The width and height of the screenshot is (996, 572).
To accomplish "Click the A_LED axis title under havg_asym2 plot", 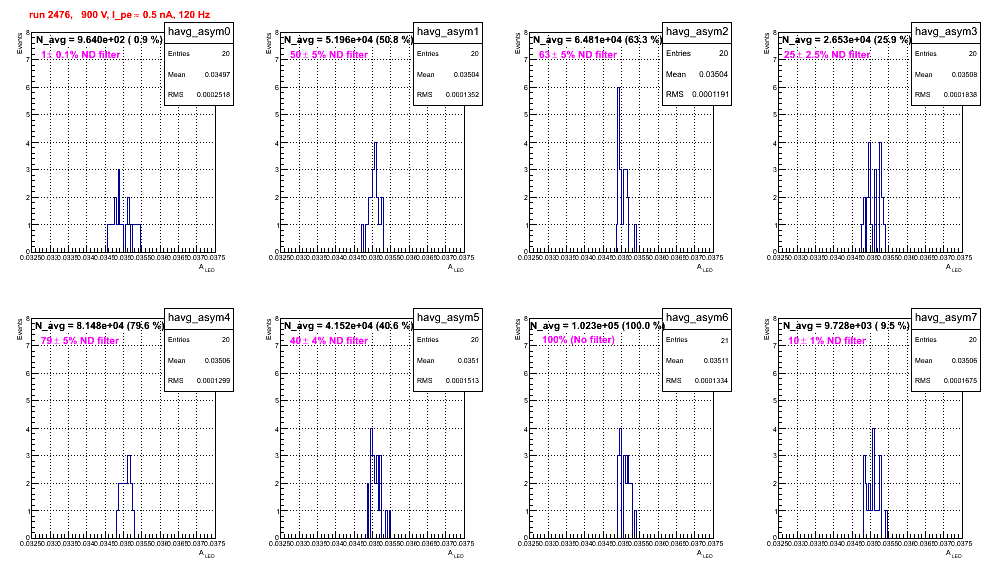I will tap(705, 268).
